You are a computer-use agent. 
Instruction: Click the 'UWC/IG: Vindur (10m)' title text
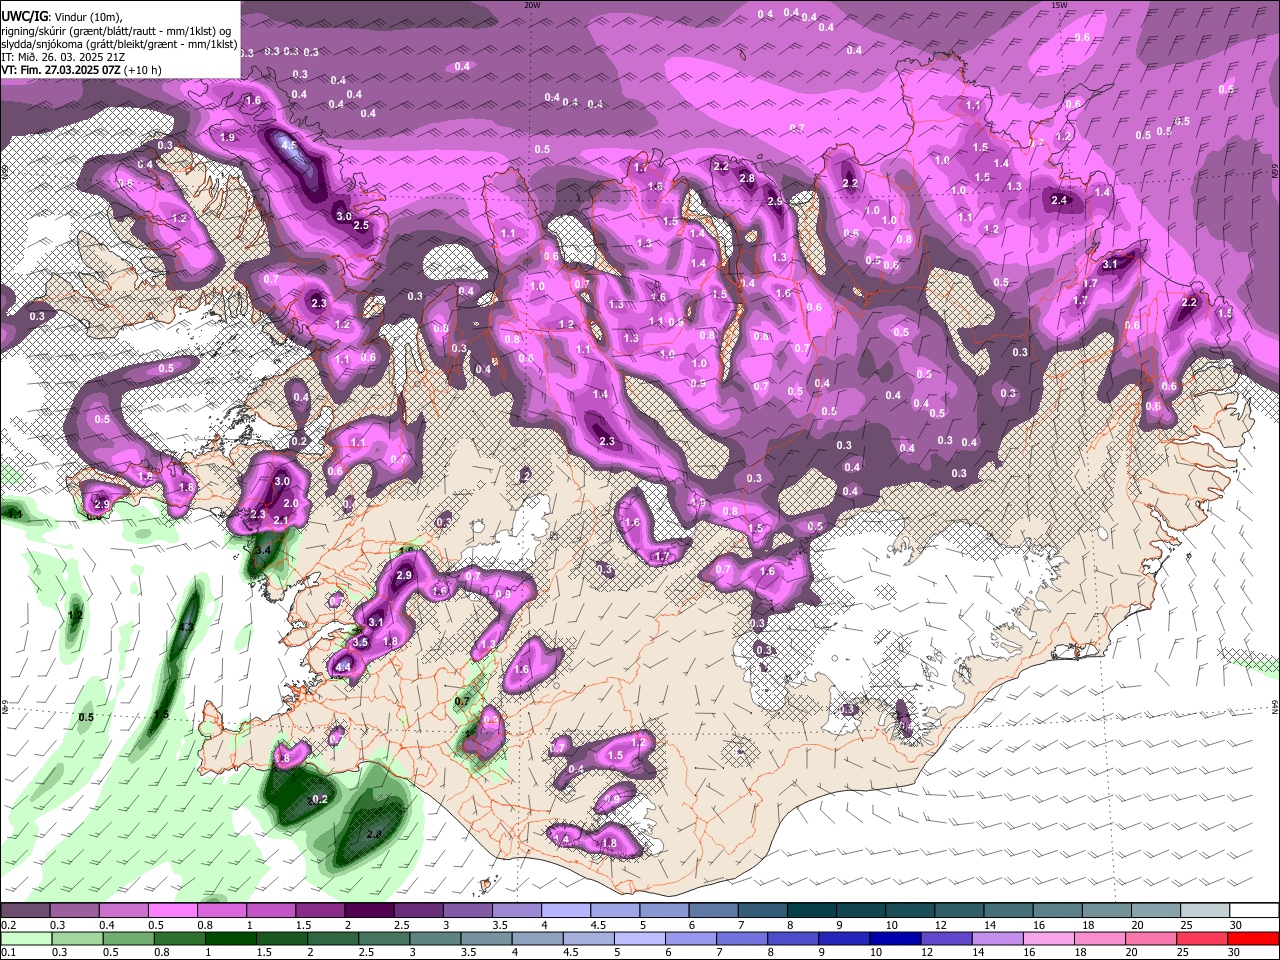(x=61, y=16)
